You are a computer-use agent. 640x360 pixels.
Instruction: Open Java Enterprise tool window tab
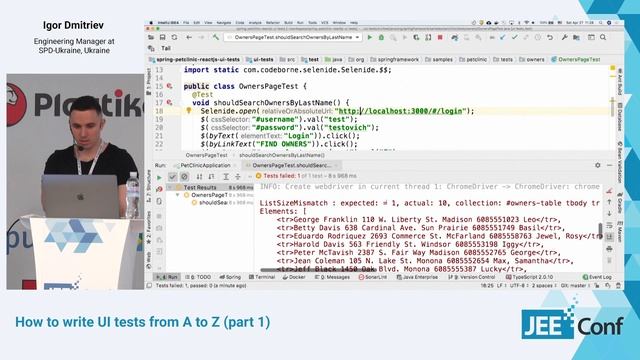tap(417, 277)
